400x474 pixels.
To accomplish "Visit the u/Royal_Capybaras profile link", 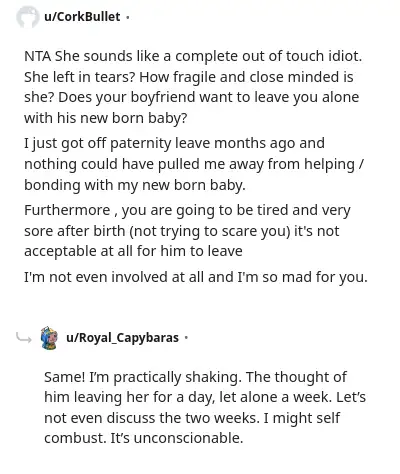I will (x=122, y=338).
